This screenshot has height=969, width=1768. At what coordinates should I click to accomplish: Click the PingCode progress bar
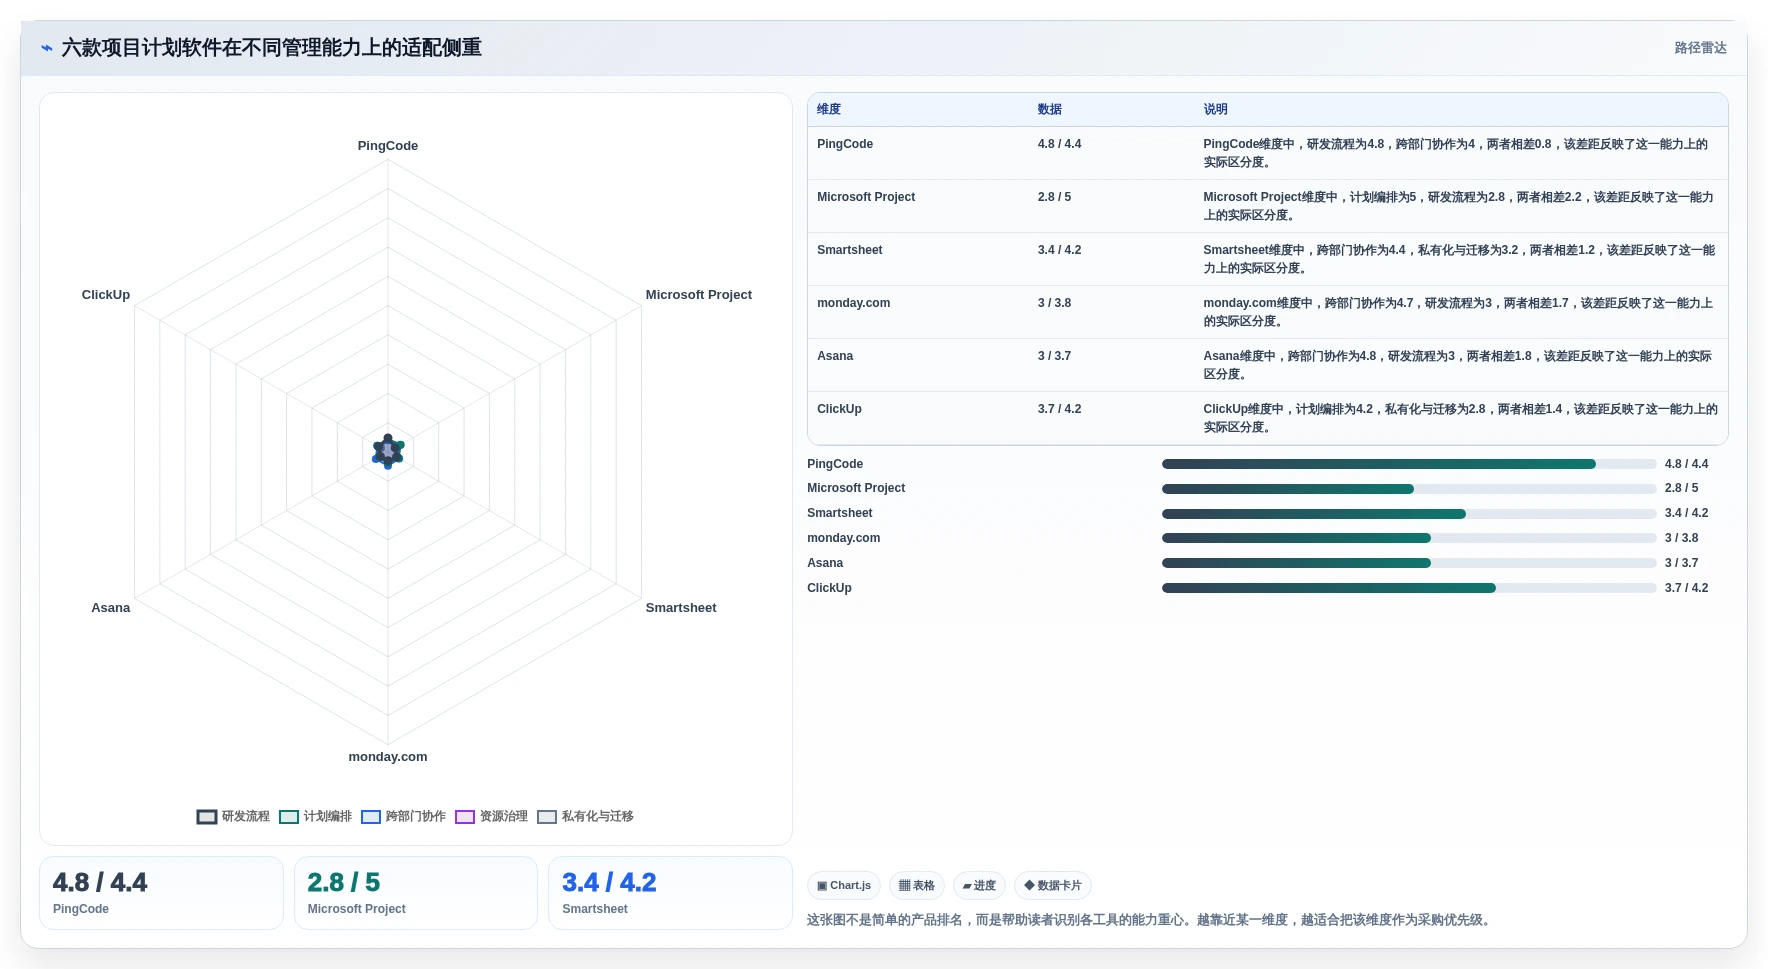[x=1409, y=464]
